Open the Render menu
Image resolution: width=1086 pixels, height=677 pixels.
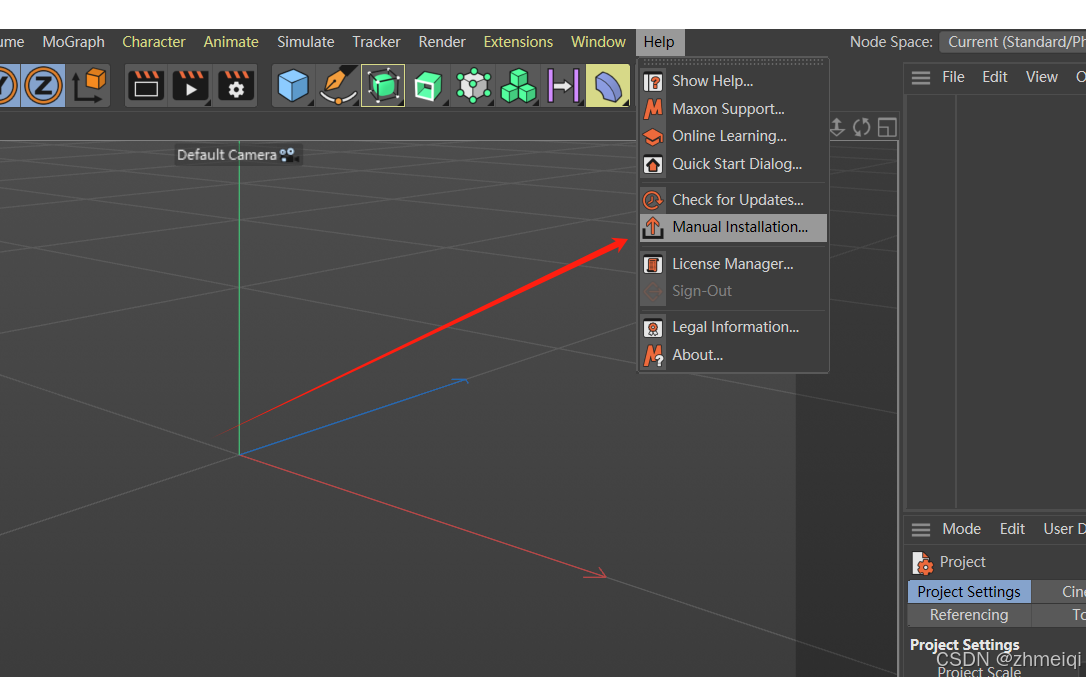(x=442, y=42)
